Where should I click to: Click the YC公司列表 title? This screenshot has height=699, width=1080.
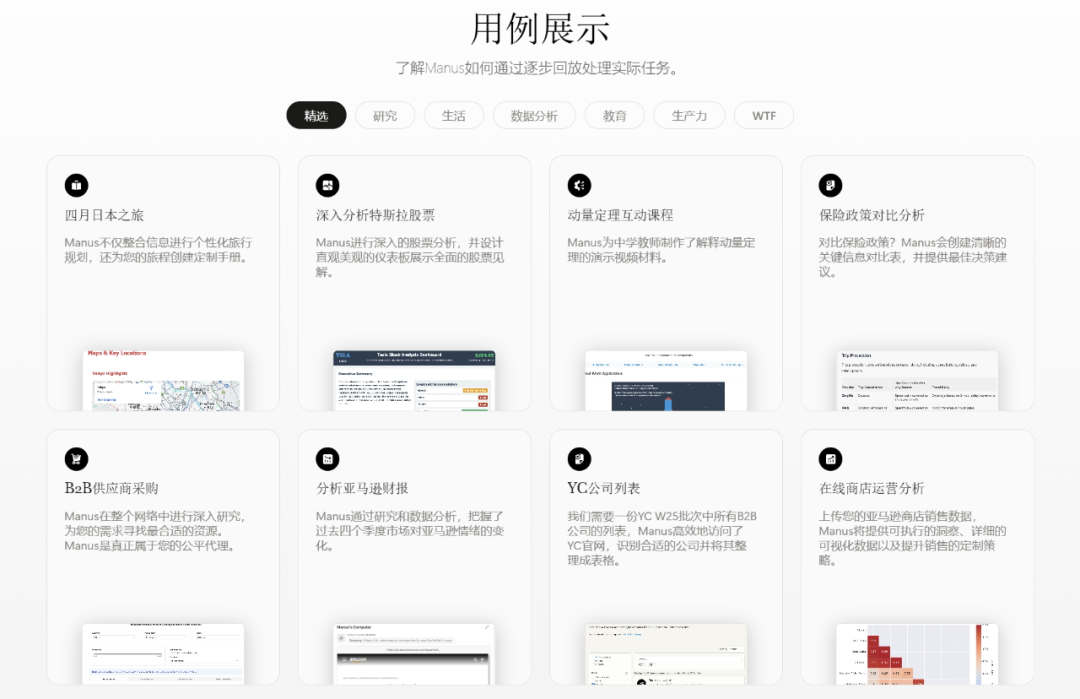tap(604, 488)
